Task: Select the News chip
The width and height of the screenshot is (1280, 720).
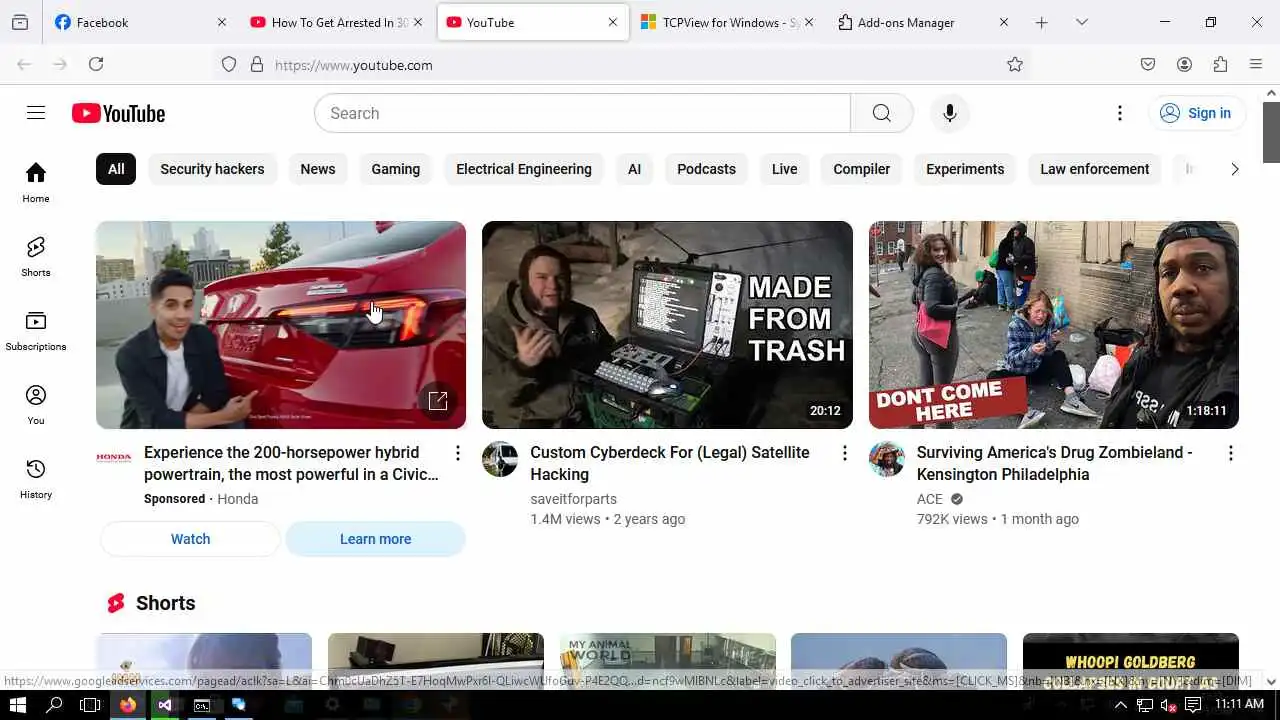Action: (x=318, y=169)
